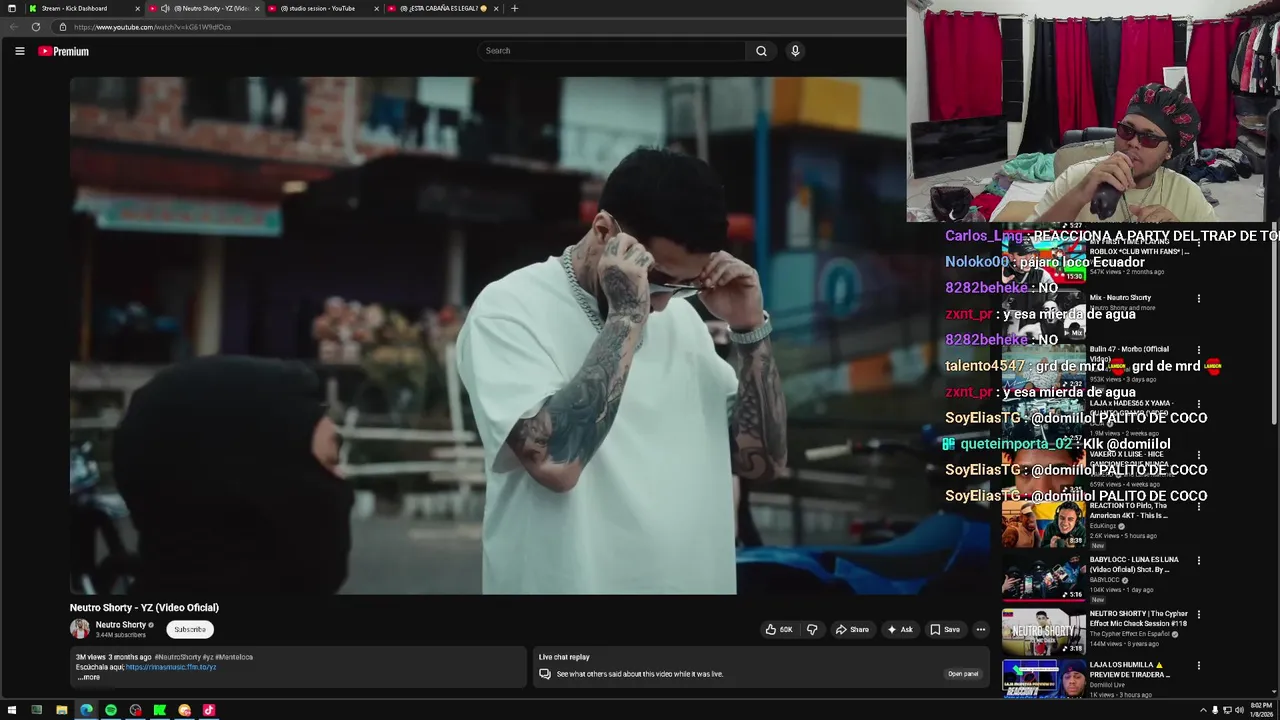Click the main video player
The height and width of the screenshot is (720, 1280).
487,335
